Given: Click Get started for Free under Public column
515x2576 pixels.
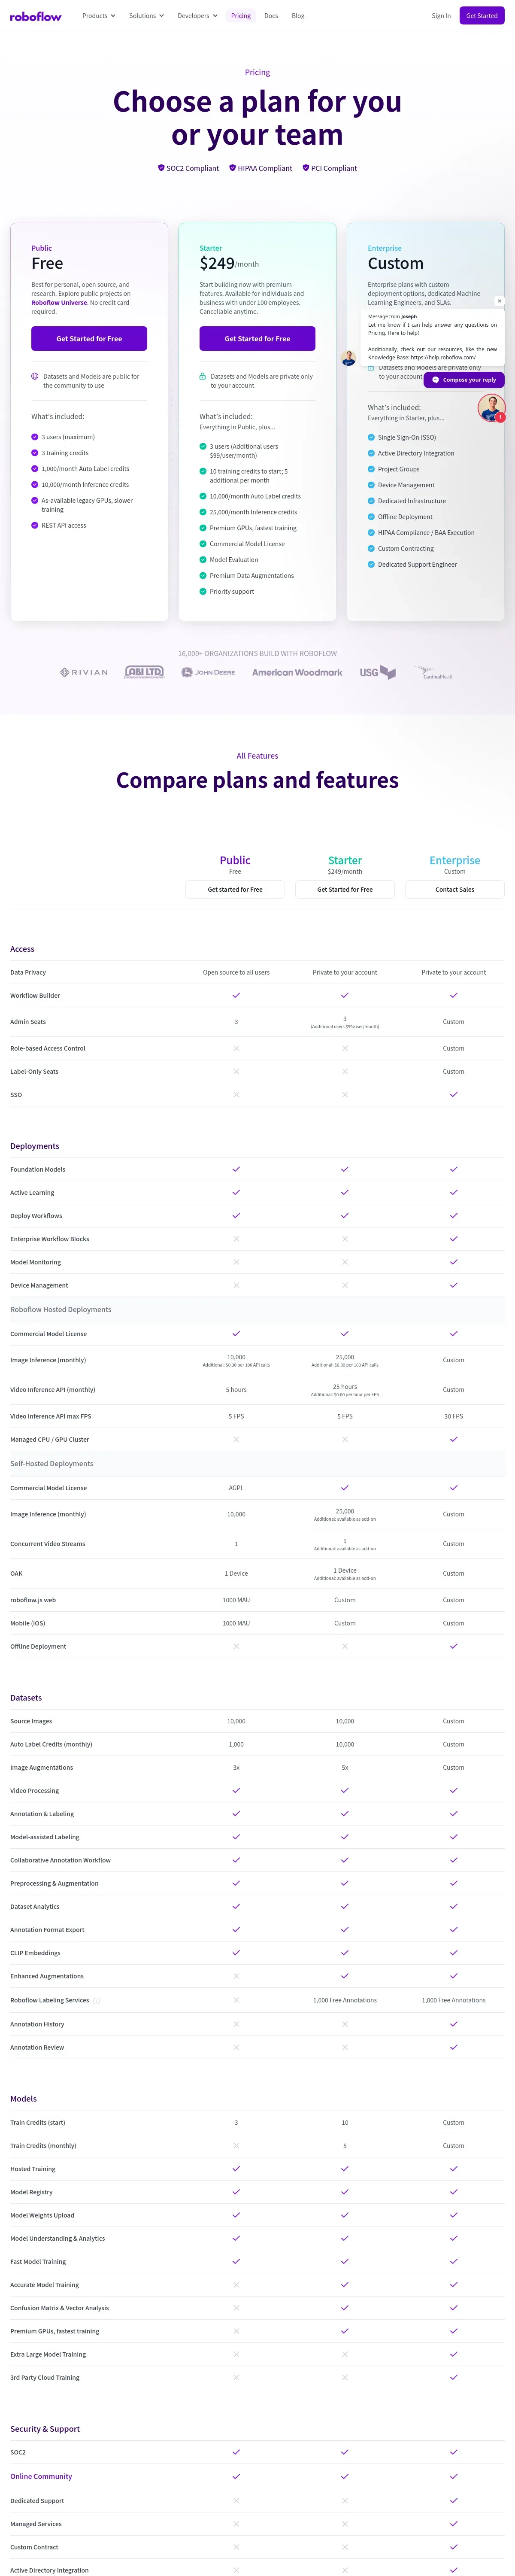Looking at the screenshot, I should [x=235, y=889].
